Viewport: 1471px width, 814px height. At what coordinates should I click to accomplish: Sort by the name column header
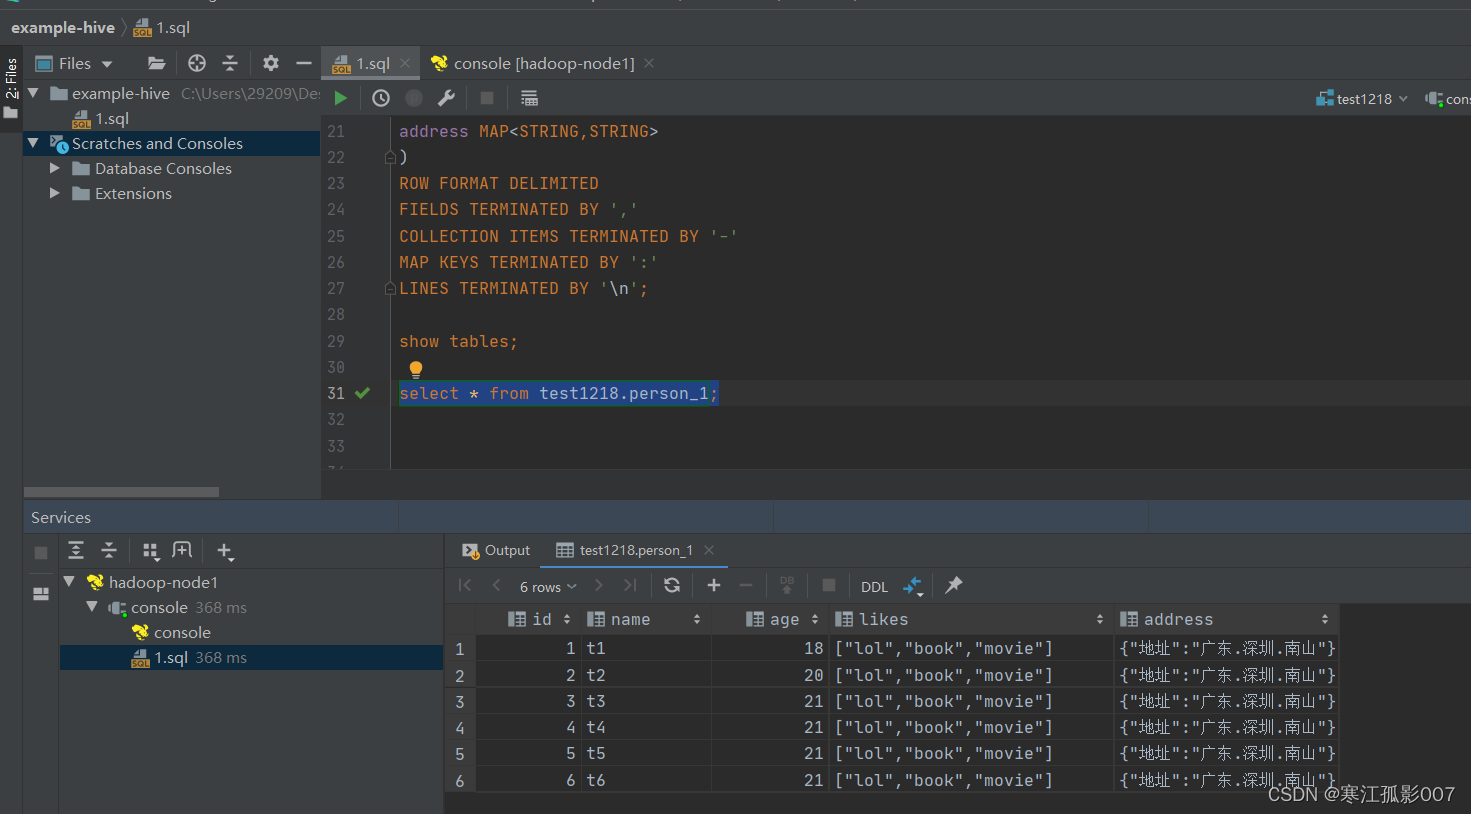pos(645,619)
